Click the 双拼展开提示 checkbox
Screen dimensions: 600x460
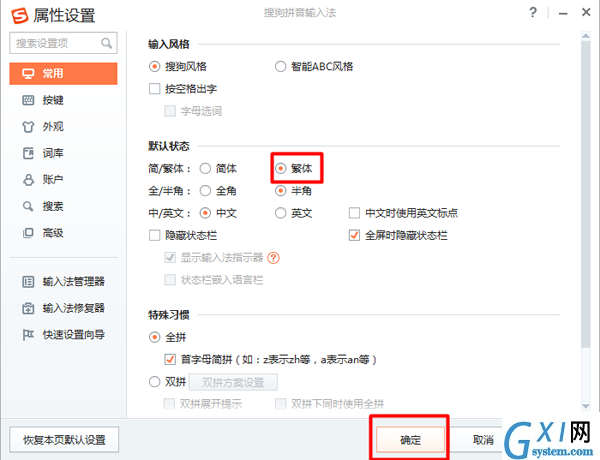169,404
